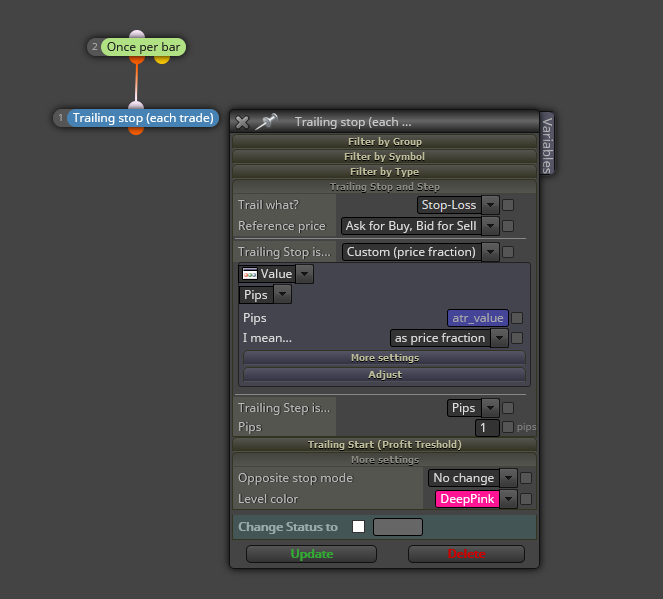Click the trailing step Pips value field
The image size is (663, 599).
[x=487, y=428]
